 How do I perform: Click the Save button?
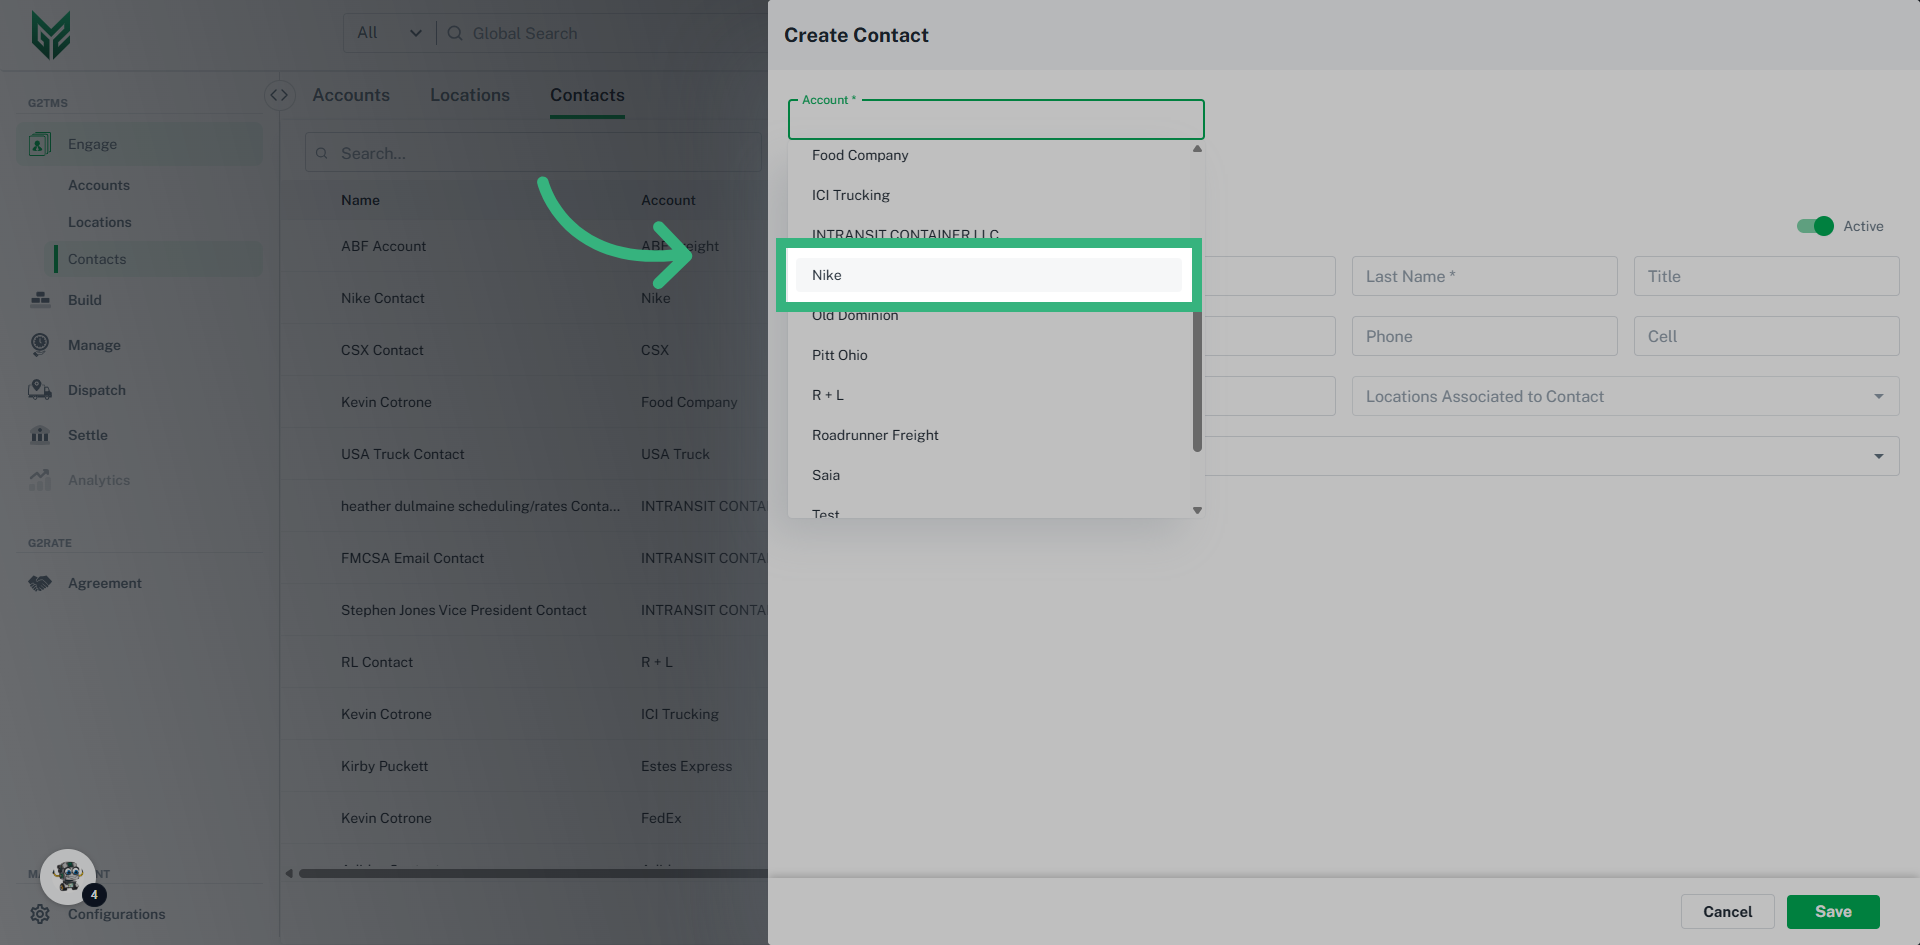1833,911
